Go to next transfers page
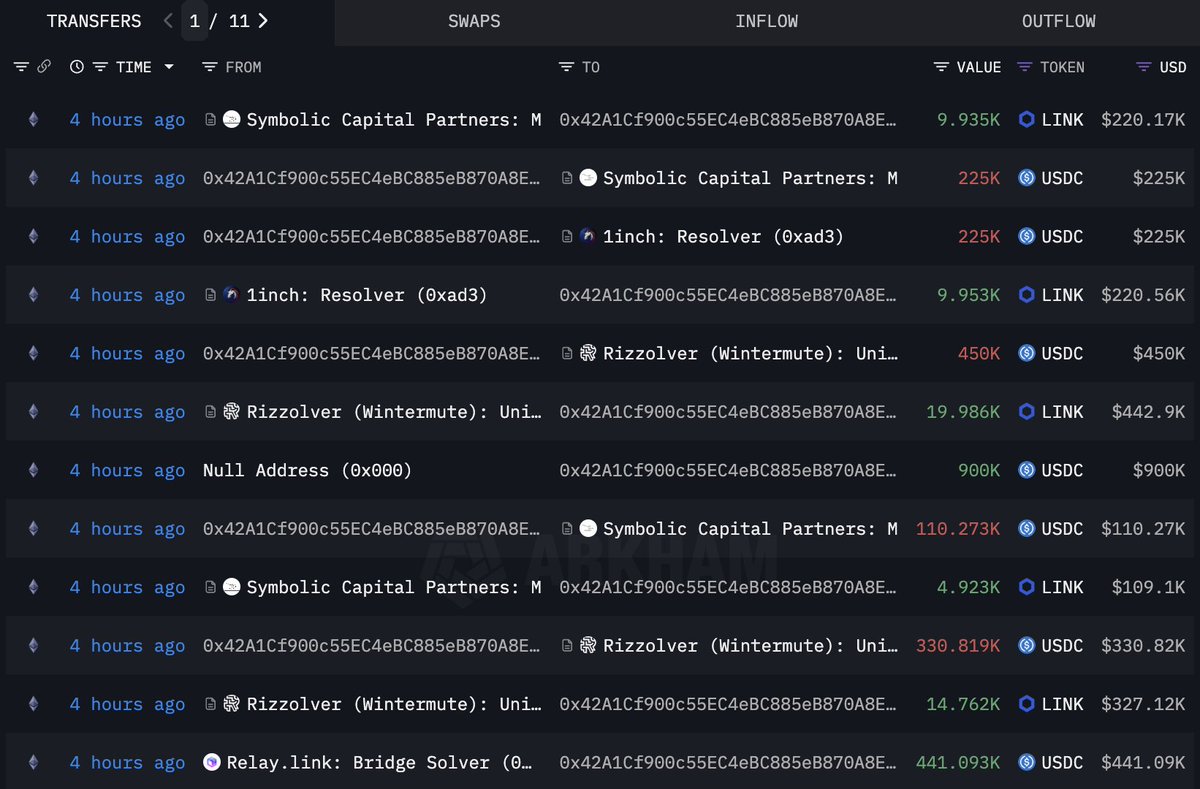 [263, 21]
